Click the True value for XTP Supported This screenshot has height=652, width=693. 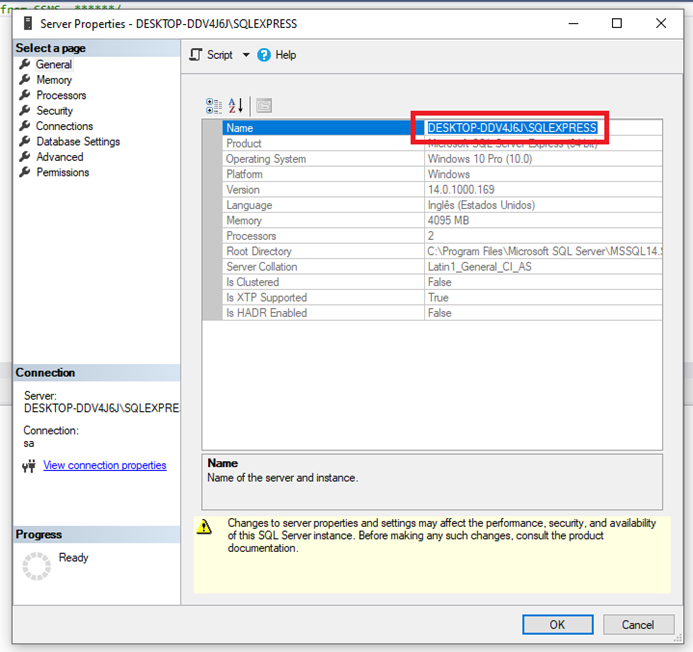pyautogui.click(x=438, y=297)
